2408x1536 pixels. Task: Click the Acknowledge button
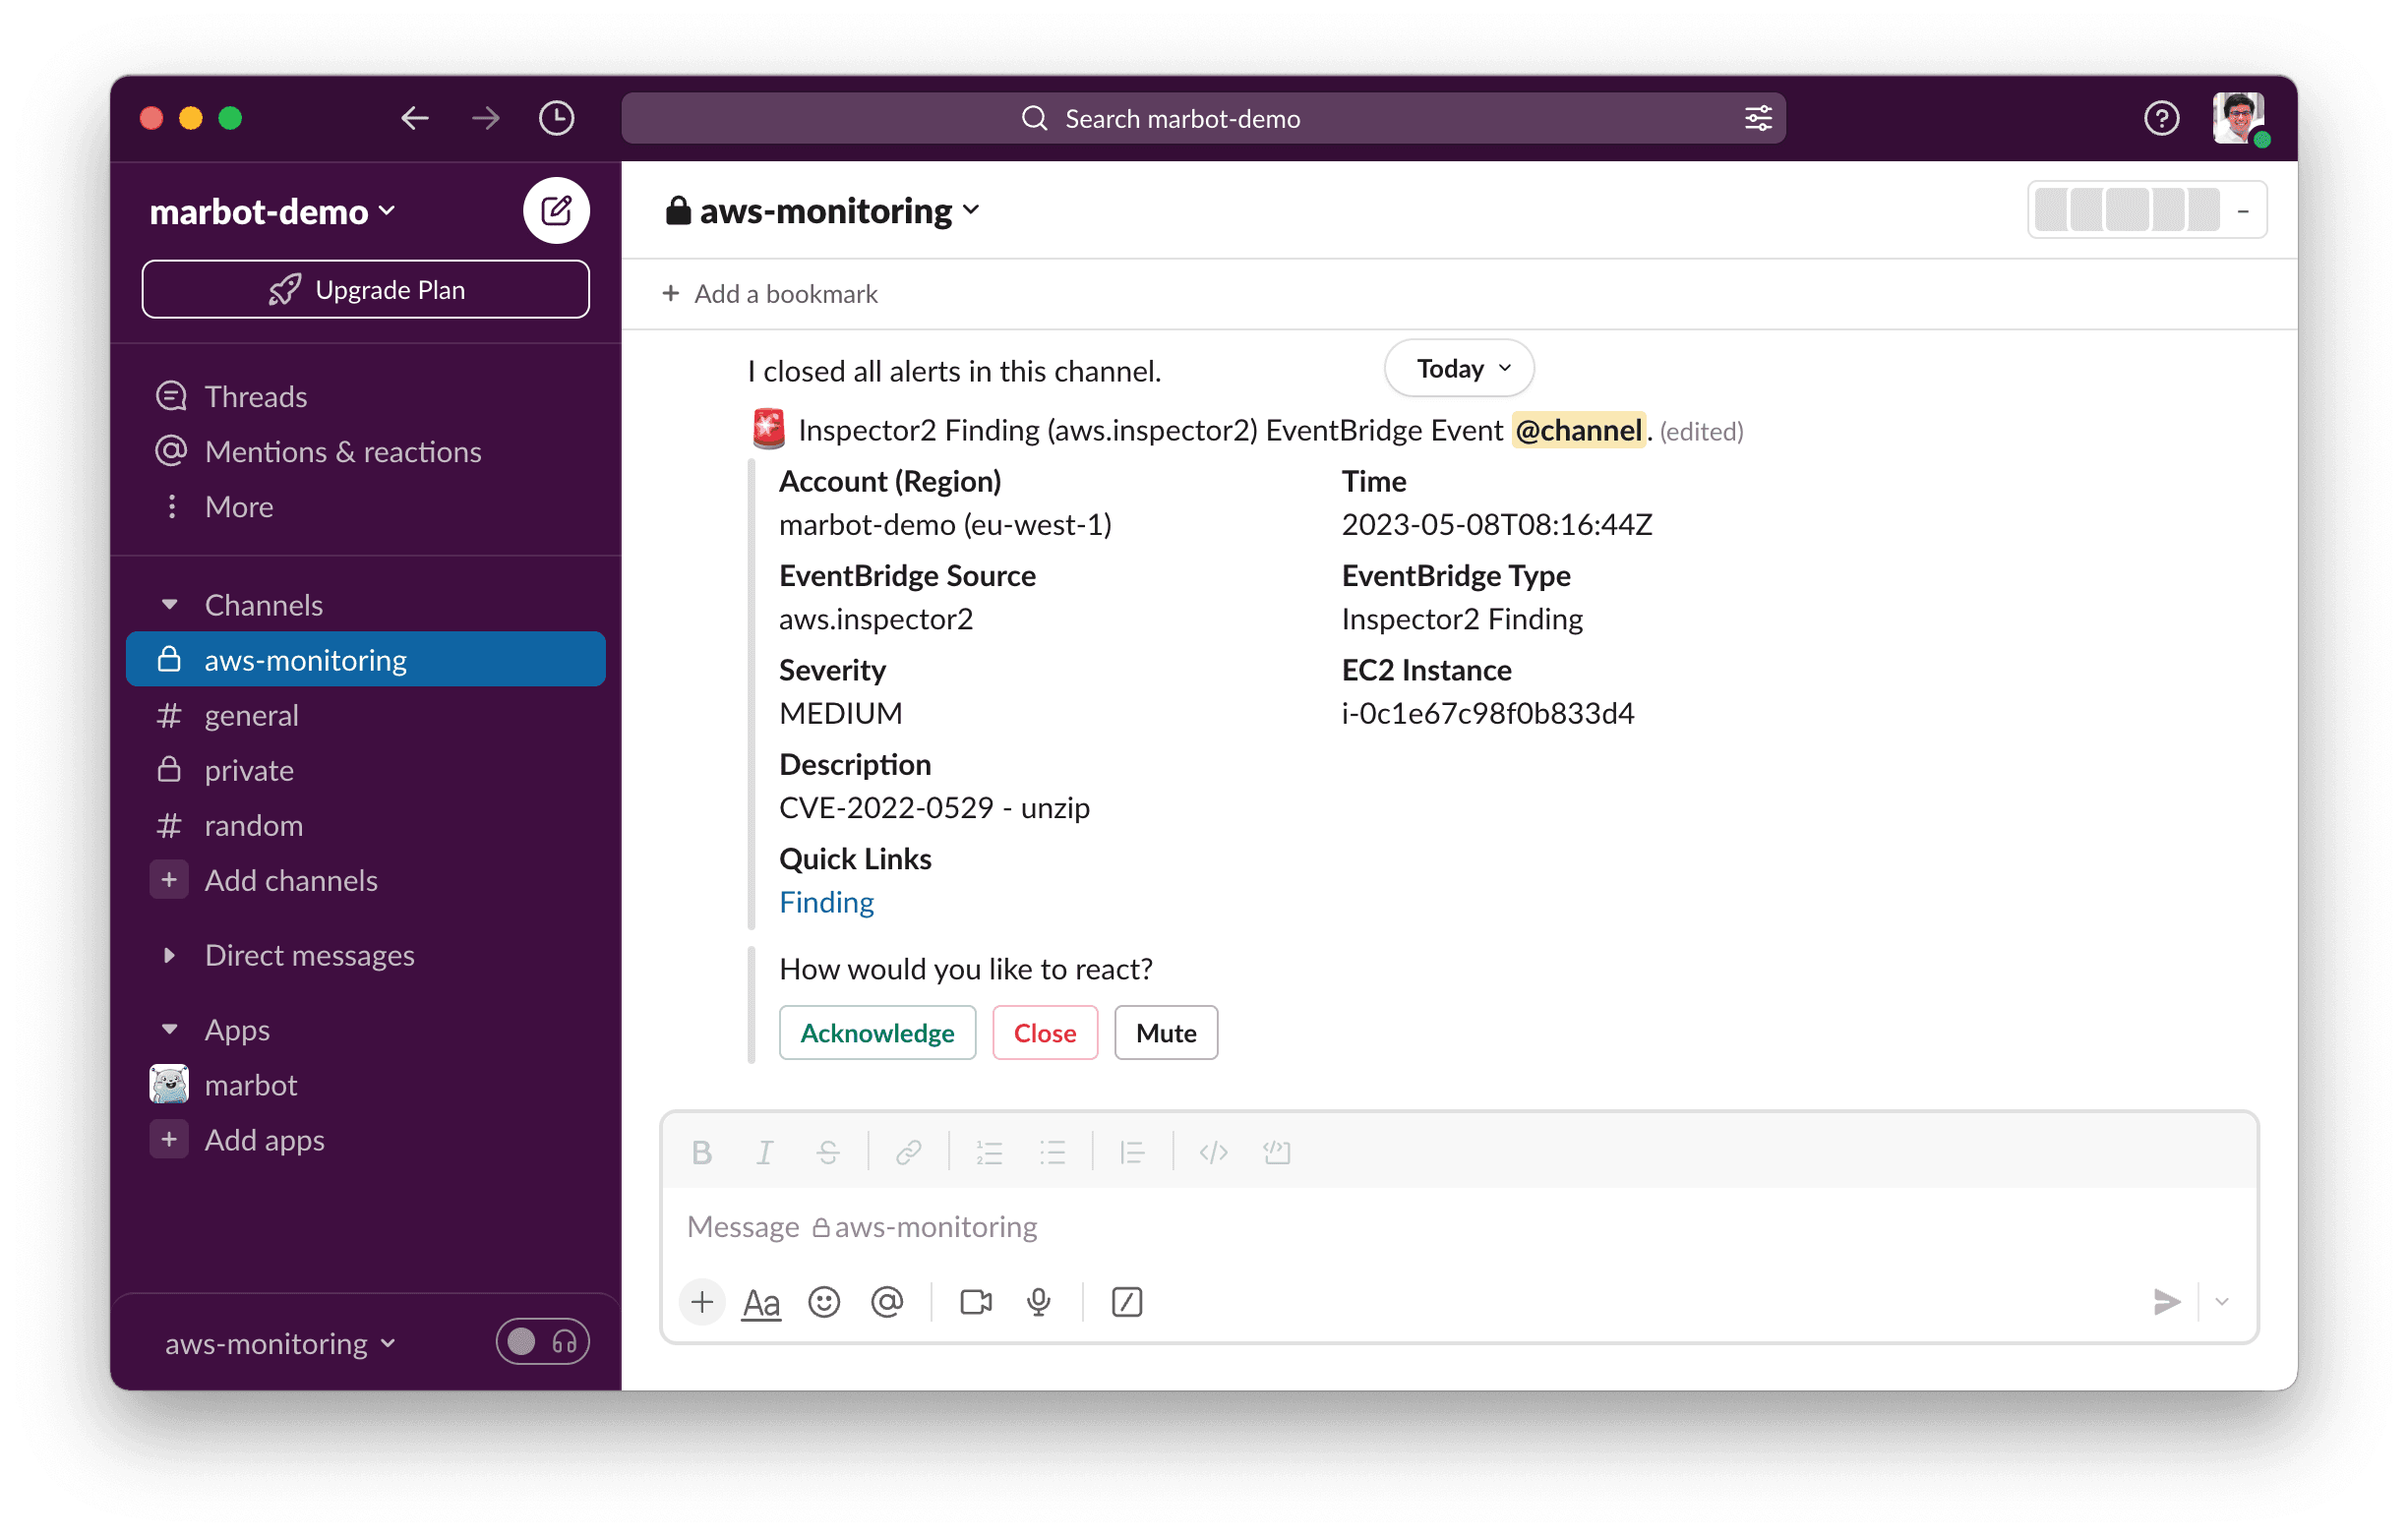click(877, 1032)
